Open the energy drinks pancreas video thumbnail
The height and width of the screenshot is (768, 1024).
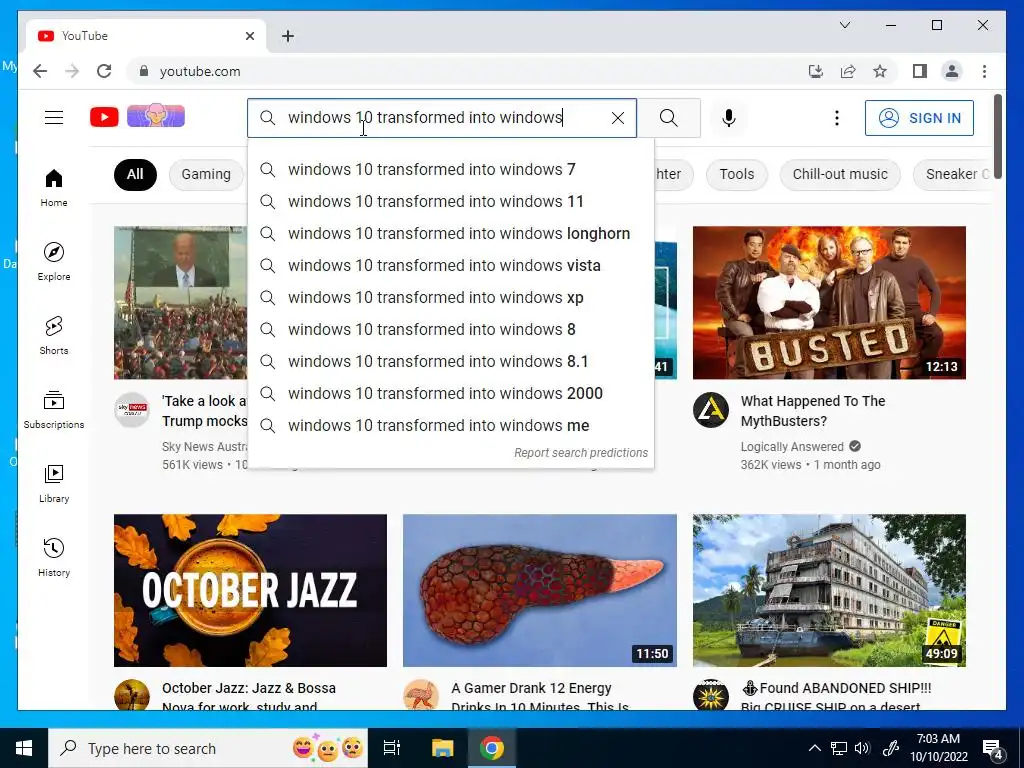[x=539, y=590]
